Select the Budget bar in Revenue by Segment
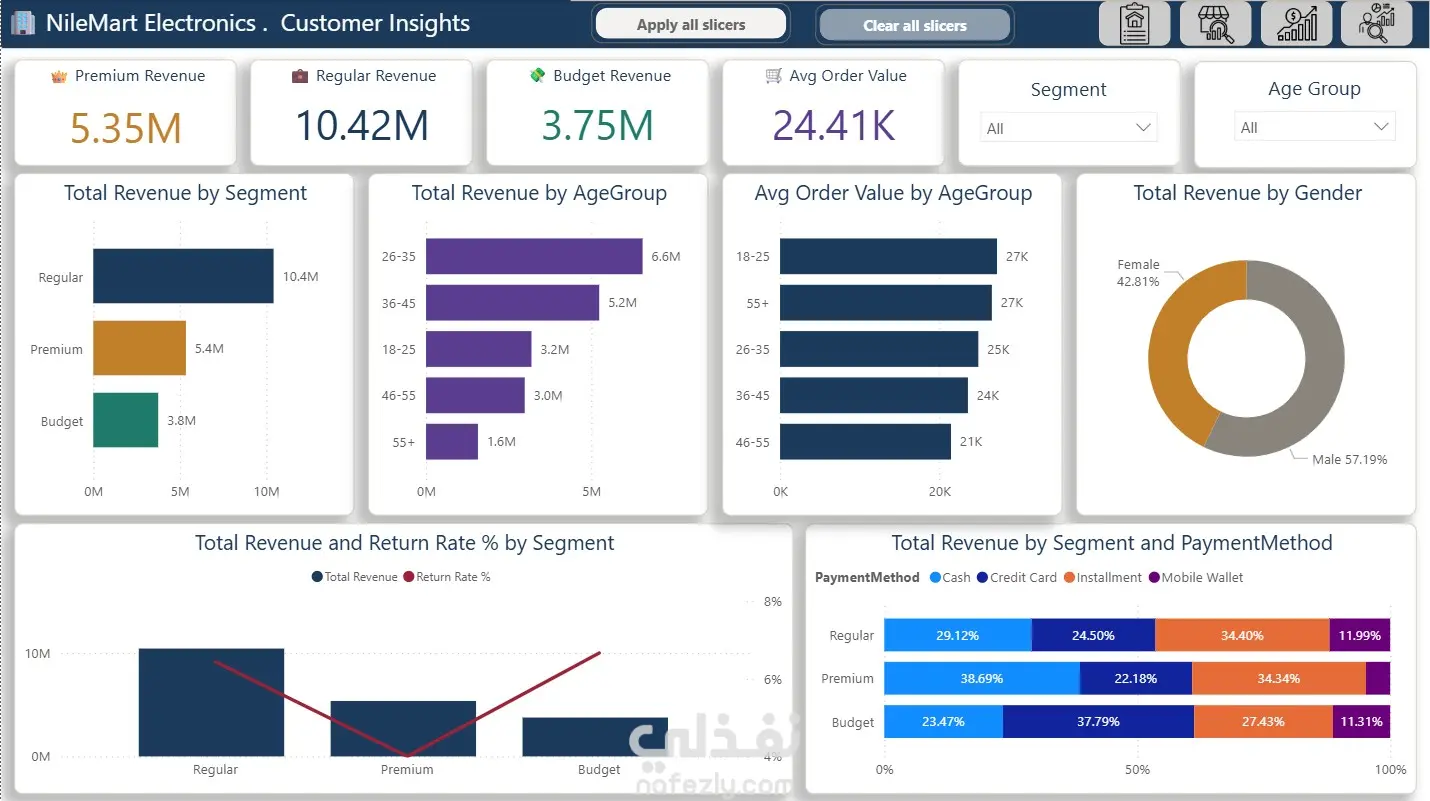Viewport: 1430px width, 801px height. point(126,420)
